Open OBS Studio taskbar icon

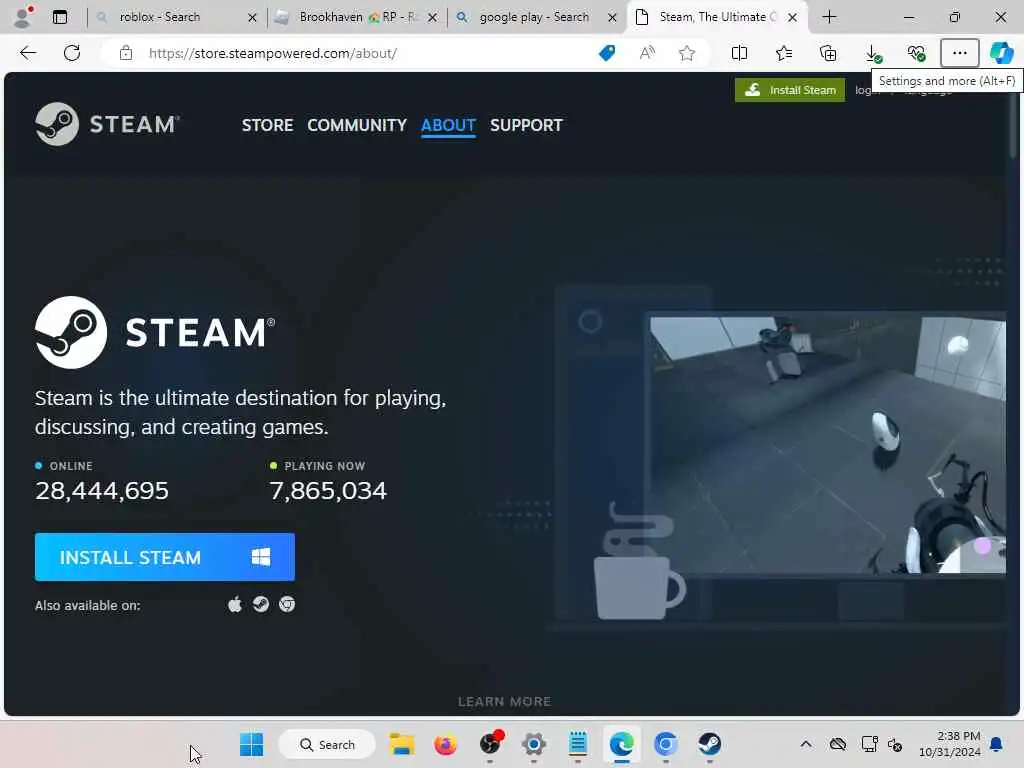click(x=490, y=744)
